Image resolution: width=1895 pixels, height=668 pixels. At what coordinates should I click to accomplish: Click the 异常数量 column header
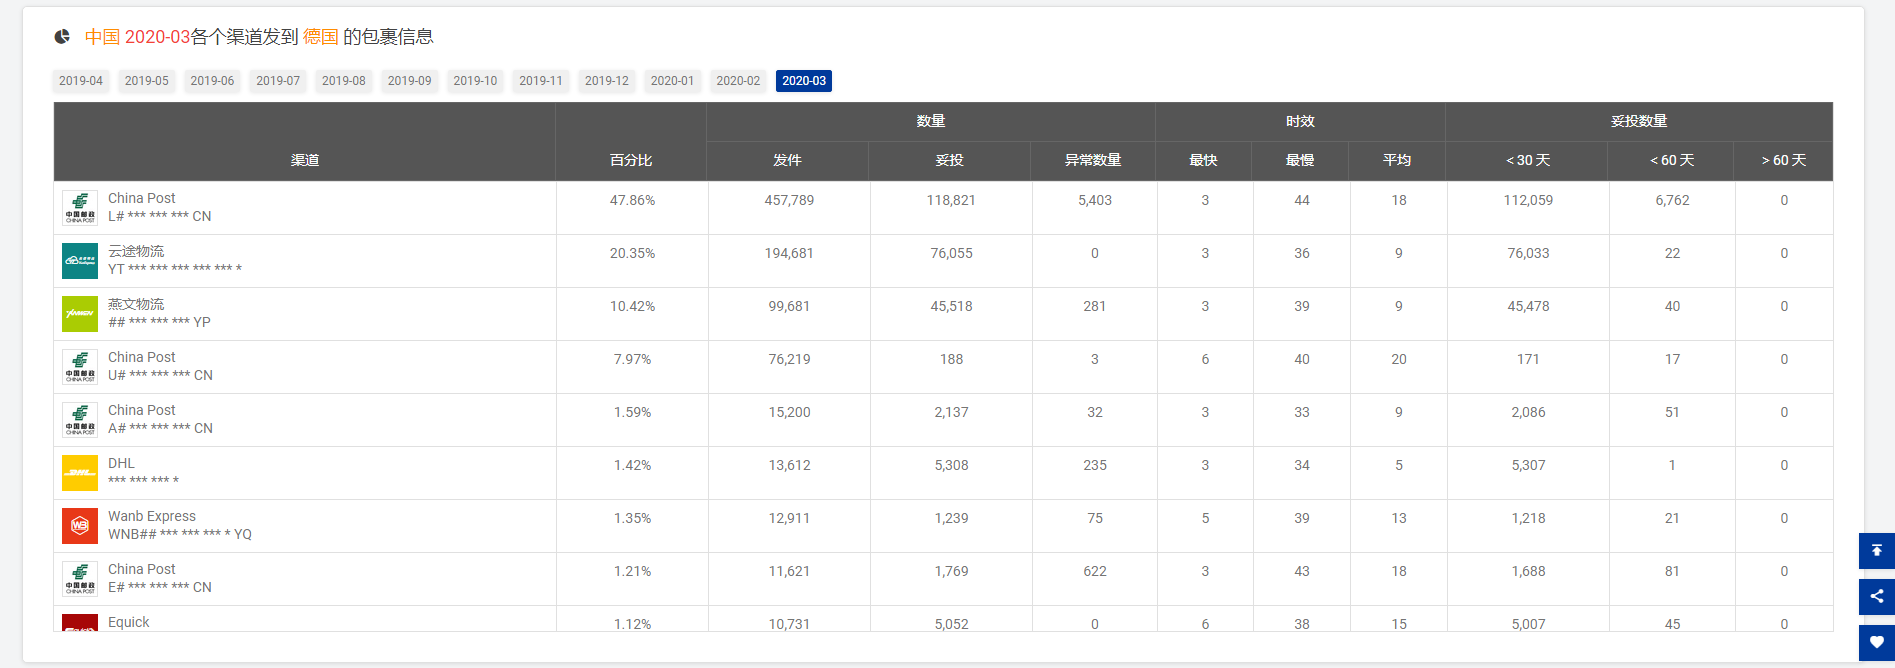pos(1093,160)
